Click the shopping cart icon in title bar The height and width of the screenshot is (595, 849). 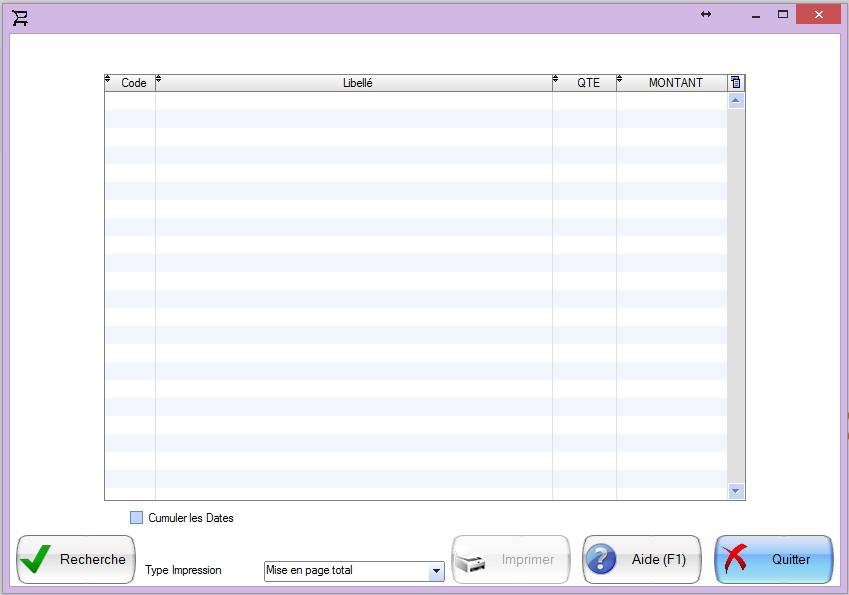coord(20,17)
